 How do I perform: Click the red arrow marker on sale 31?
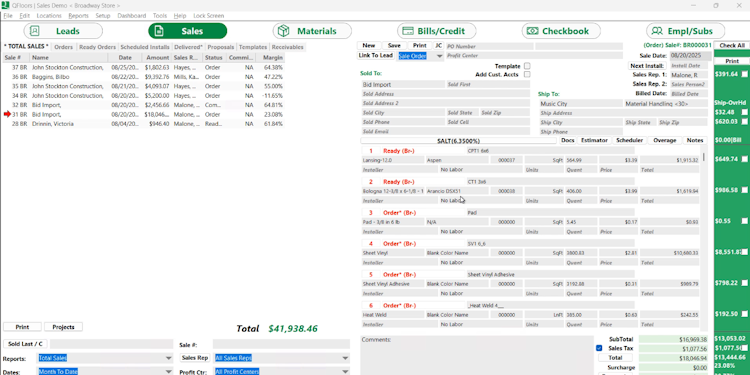pyautogui.click(x=7, y=114)
